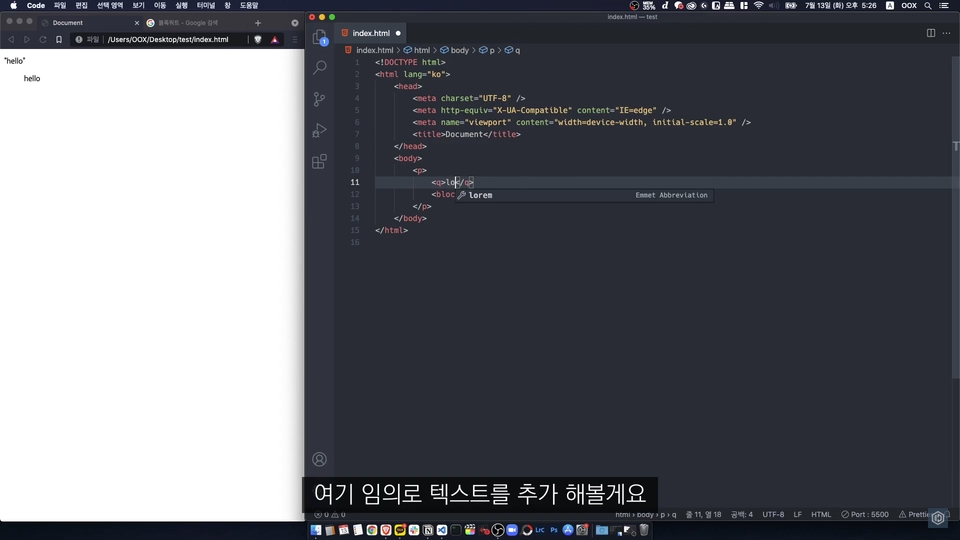Open body breadcrumb dropdown
This screenshot has width=960, height=540.
454,50
